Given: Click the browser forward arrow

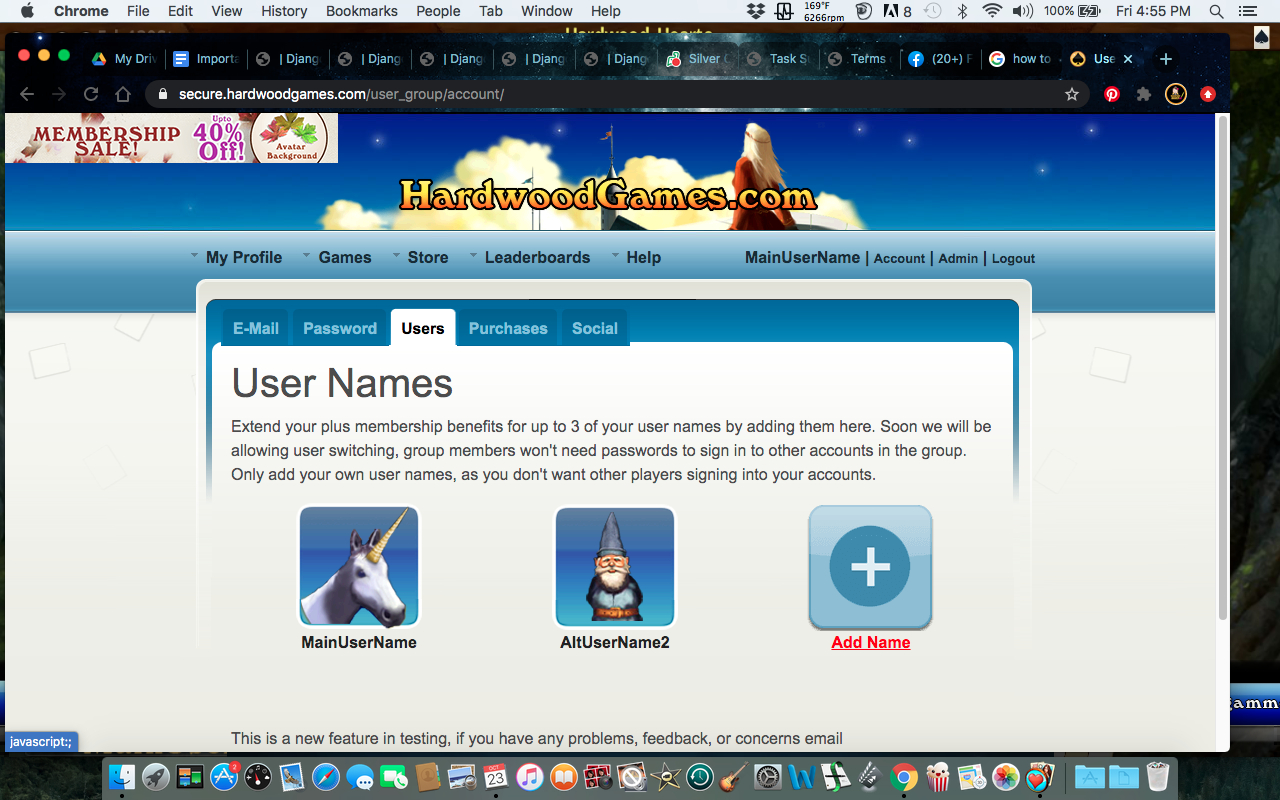Looking at the screenshot, I should pyautogui.click(x=59, y=94).
